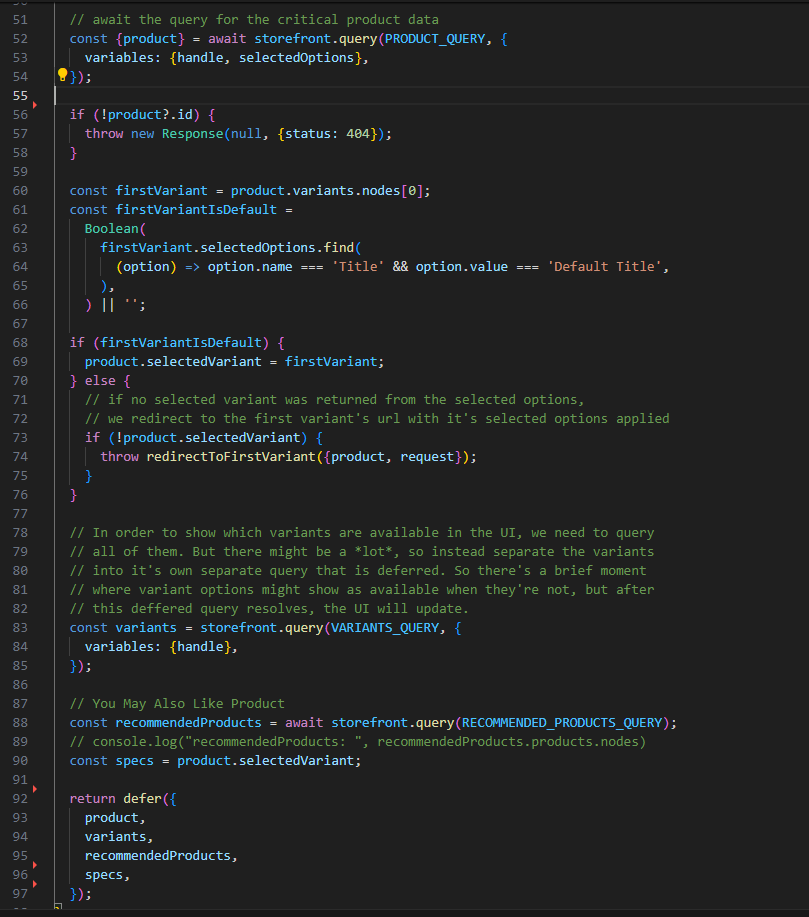
Task: Click 'product.variants.nodes[0]' on line 60
Action: coord(327,191)
